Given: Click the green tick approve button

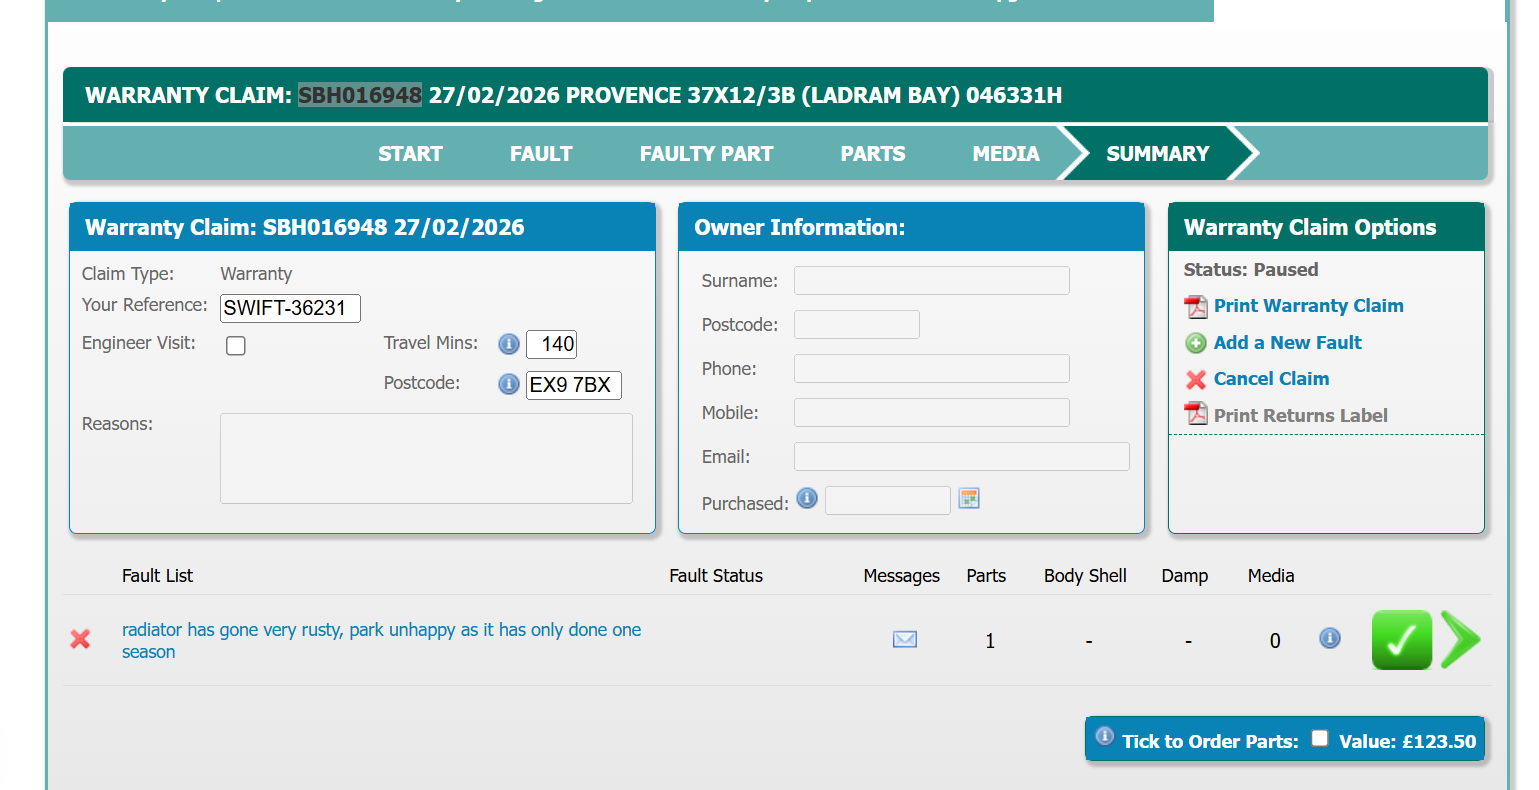Looking at the screenshot, I should pos(1401,640).
